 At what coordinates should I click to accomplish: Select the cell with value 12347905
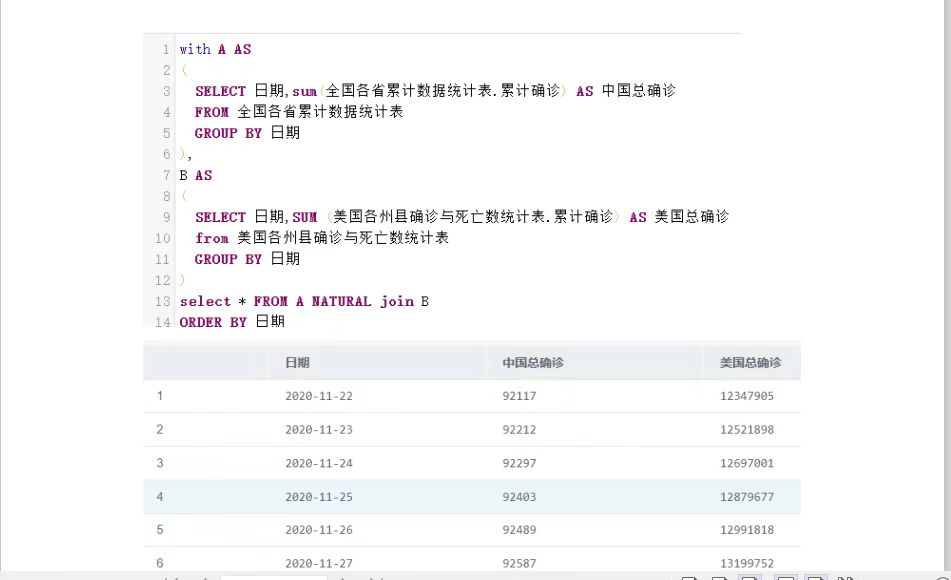tap(747, 396)
